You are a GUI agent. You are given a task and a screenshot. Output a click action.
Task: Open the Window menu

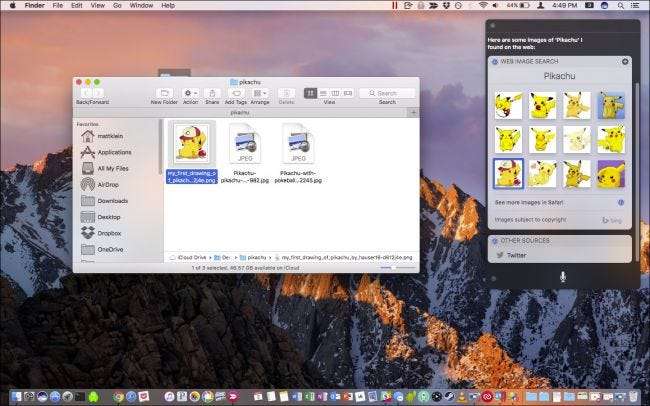click(x=141, y=5)
